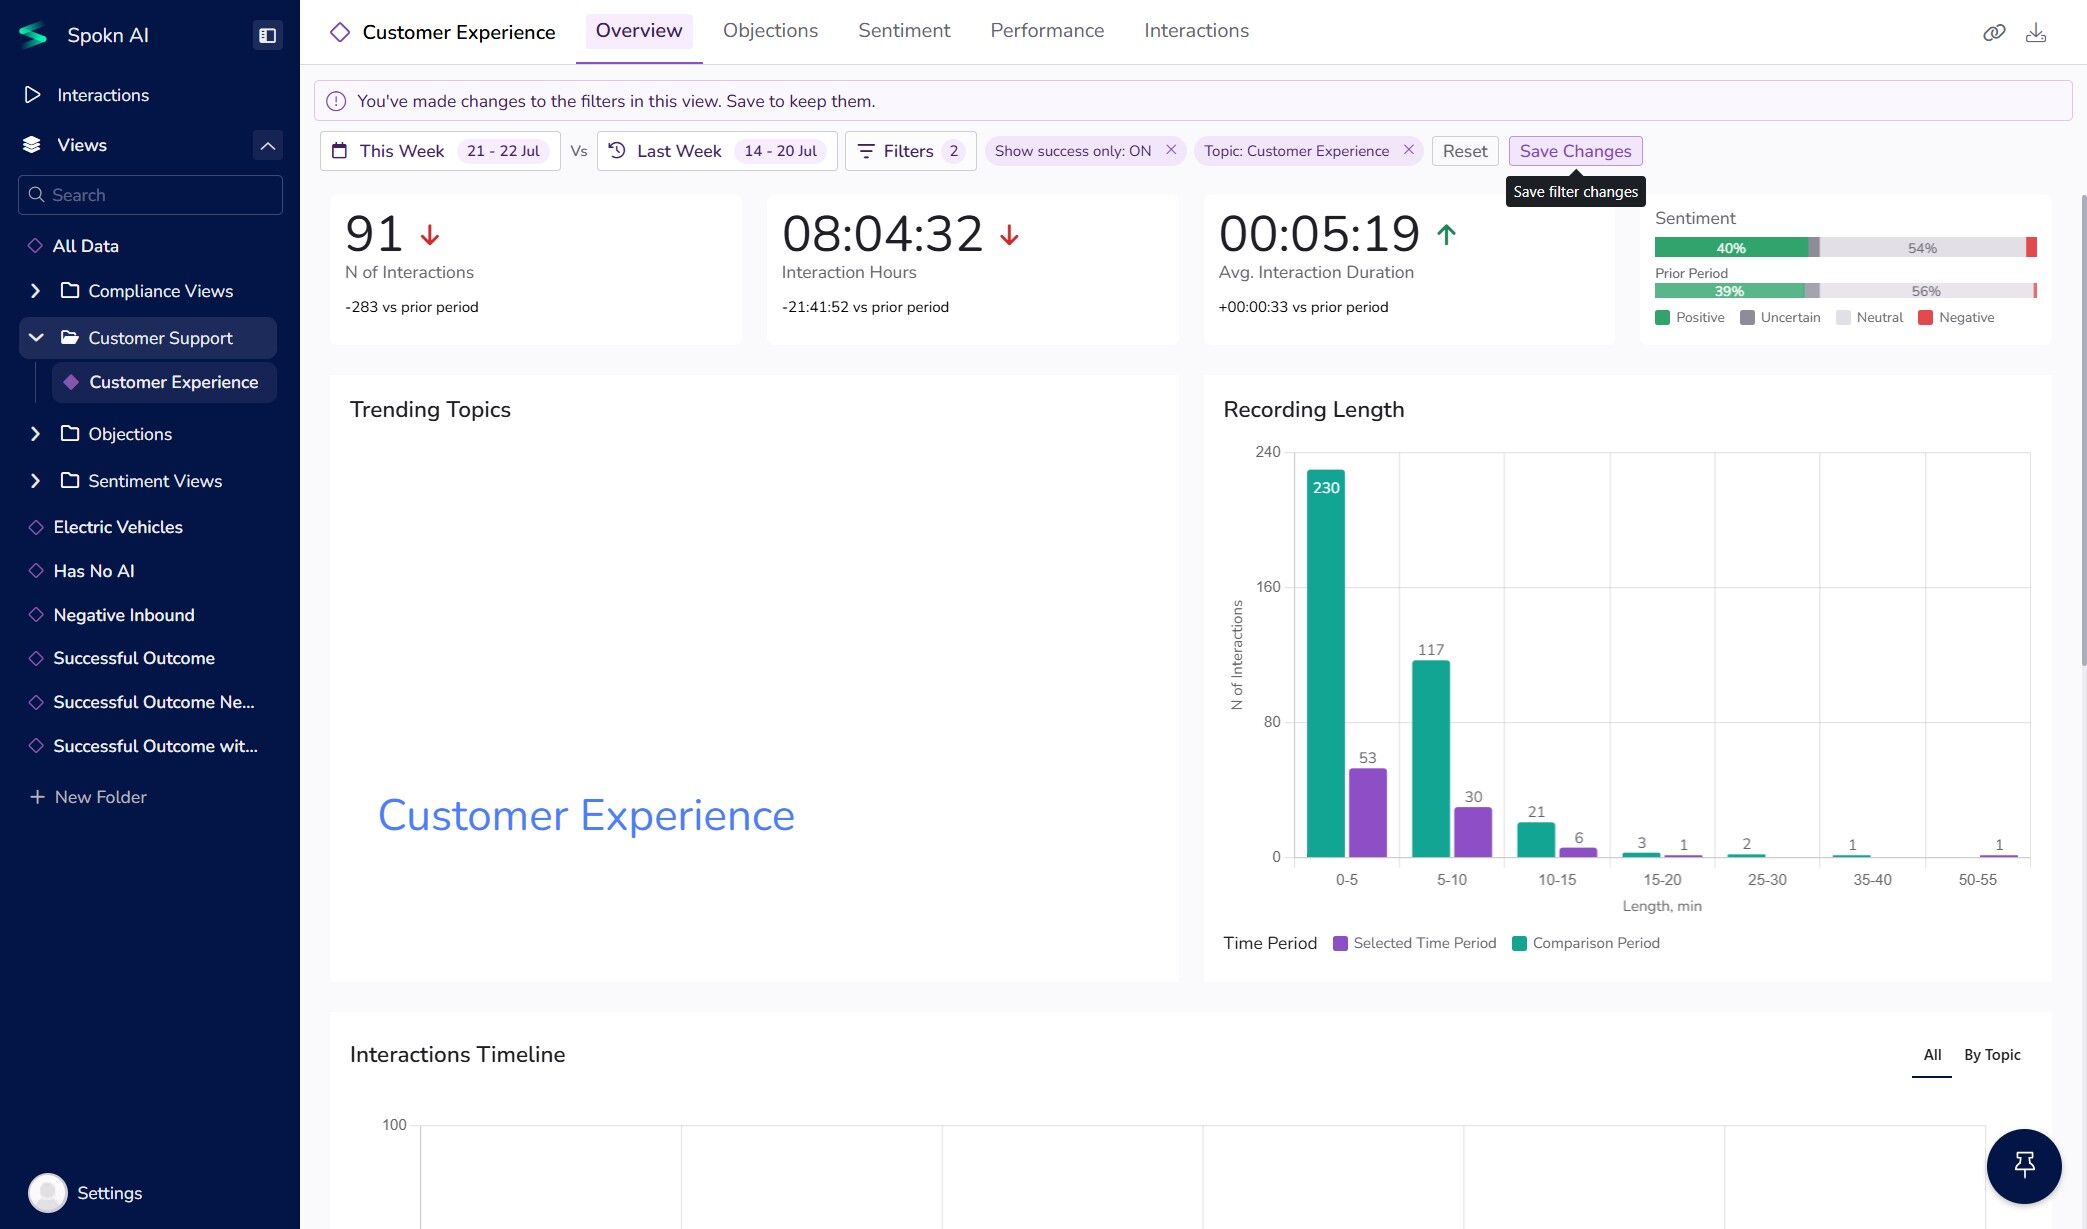Viewport: 2087px width, 1229px height.
Task: Remove the Show success only filter
Action: pos(1171,150)
